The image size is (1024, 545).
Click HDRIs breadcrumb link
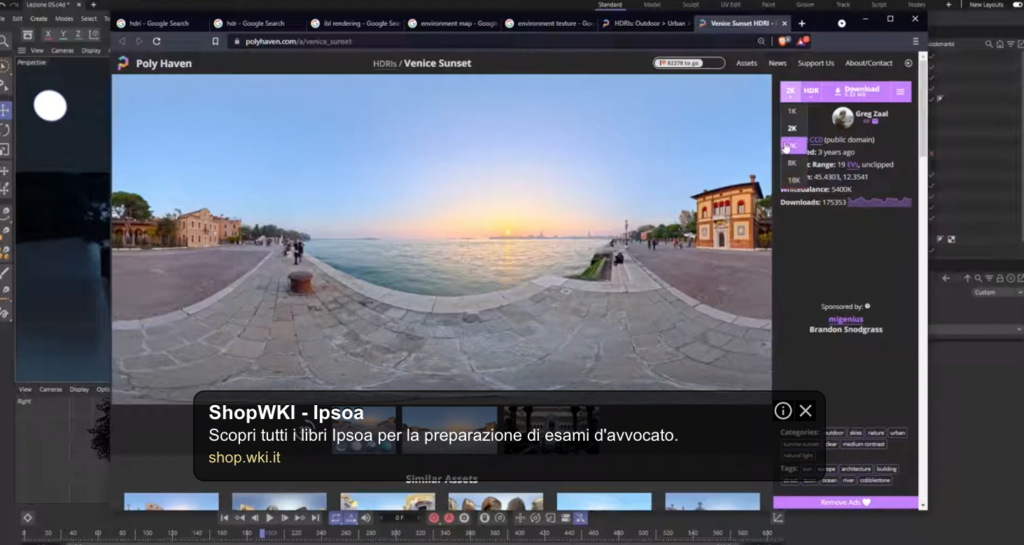(385, 63)
